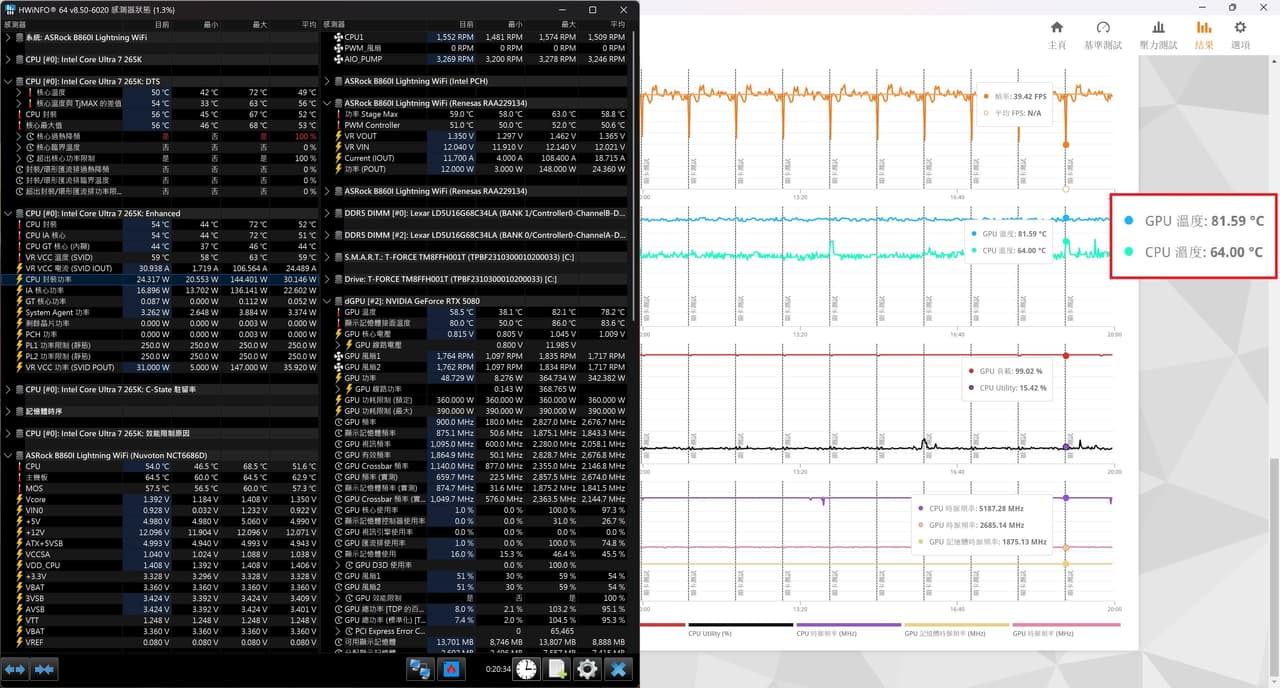Open the network remote monitoring icon in HWiNFO
1280x688 pixels.
point(421,669)
